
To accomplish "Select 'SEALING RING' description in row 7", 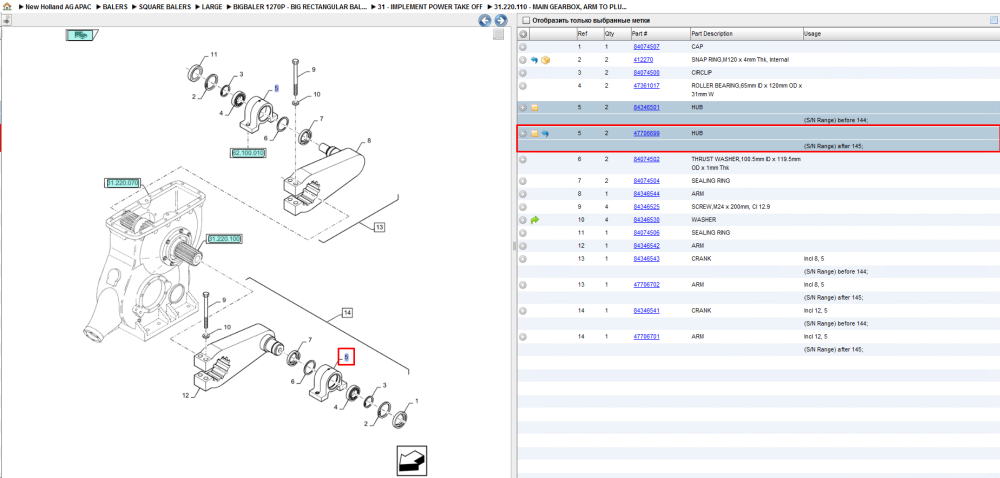I will 710,181.
